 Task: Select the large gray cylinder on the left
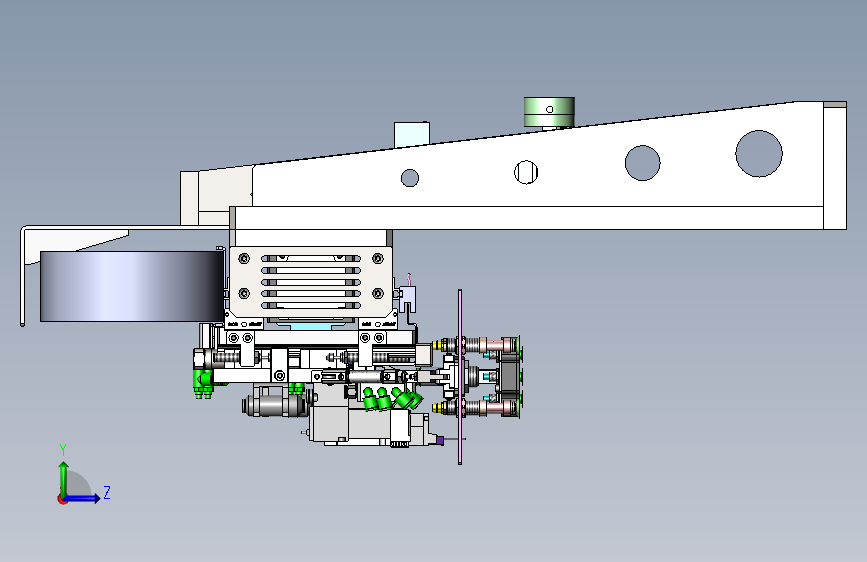click(x=132, y=286)
